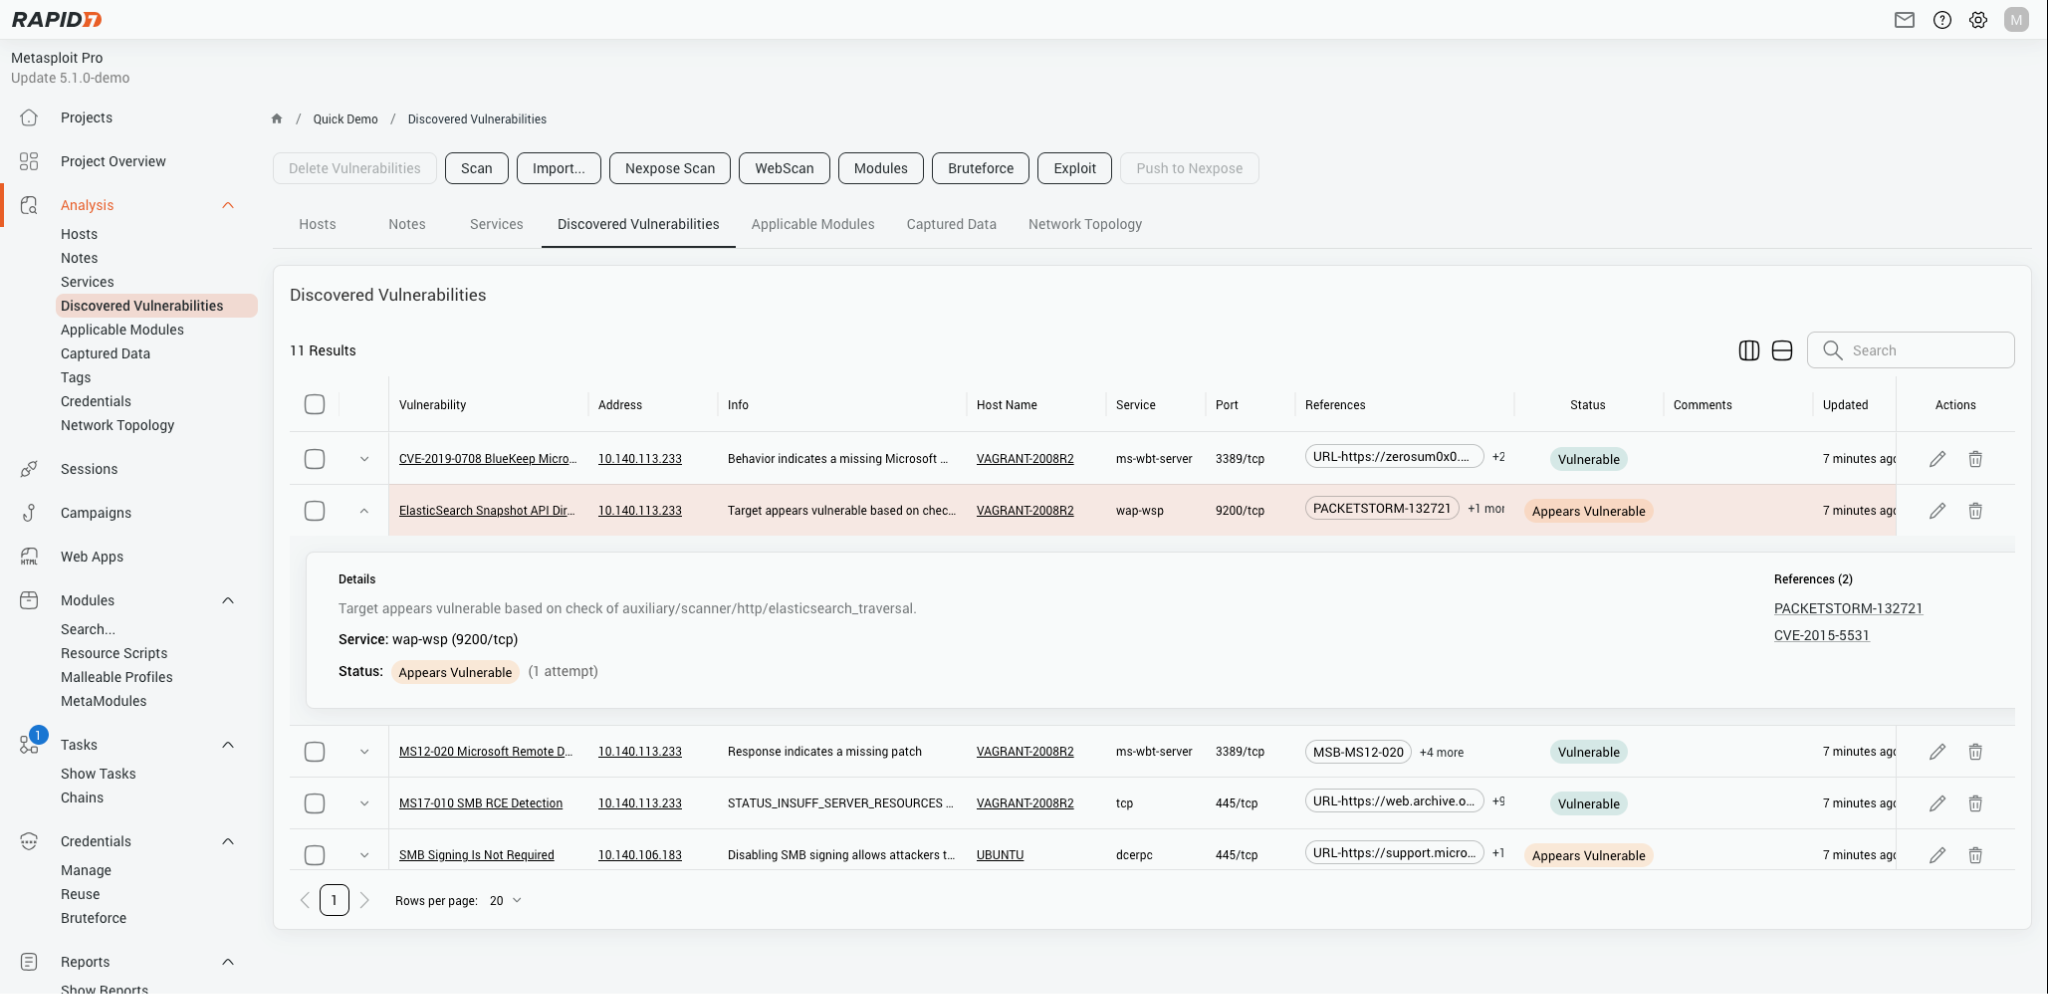Go to next page of results
Viewport: 2048px width, 994px height.
click(x=365, y=900)
